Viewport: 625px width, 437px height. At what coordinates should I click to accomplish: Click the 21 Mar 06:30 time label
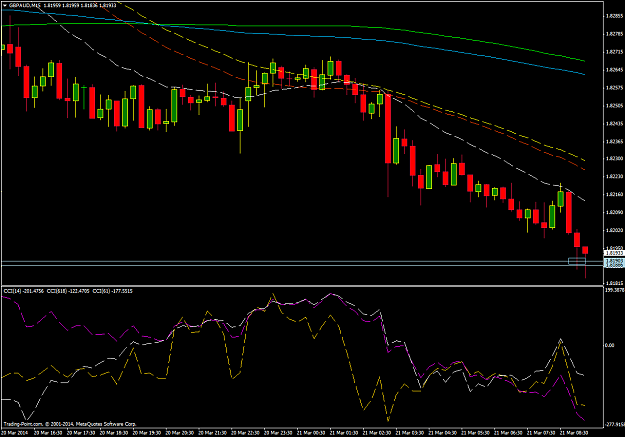(509, 433)
